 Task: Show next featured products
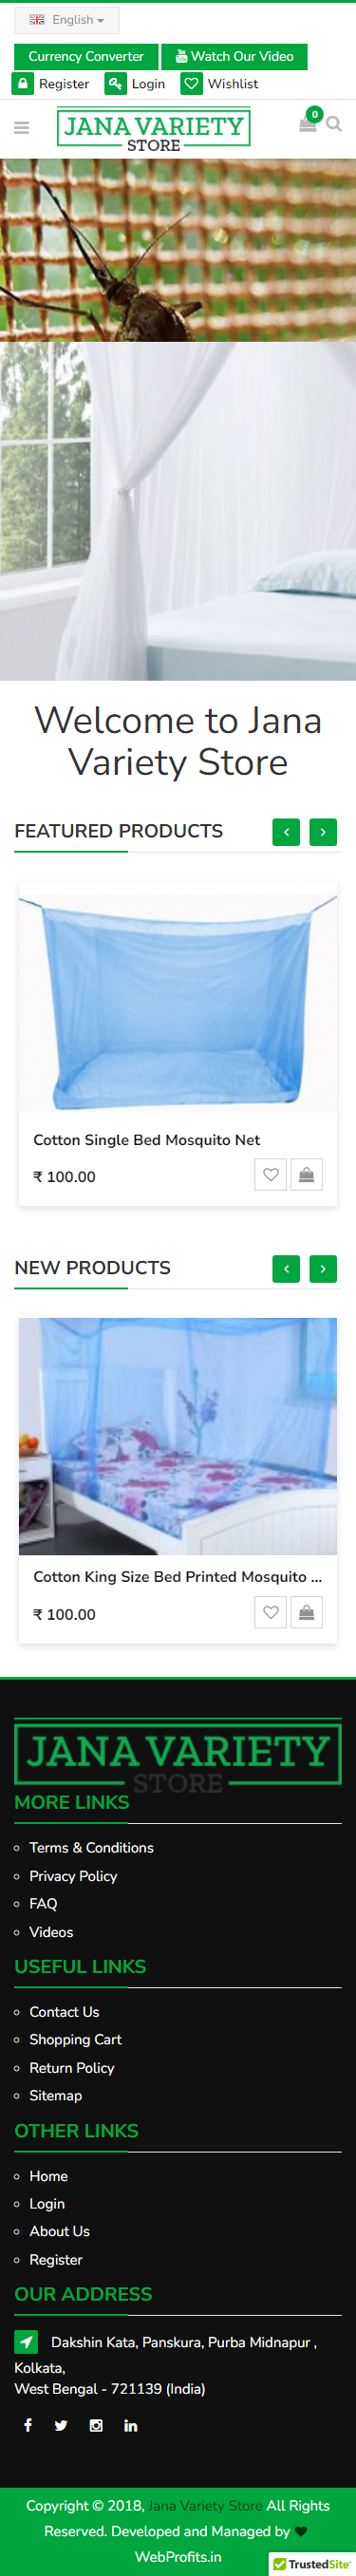click(x=323, y=832)
